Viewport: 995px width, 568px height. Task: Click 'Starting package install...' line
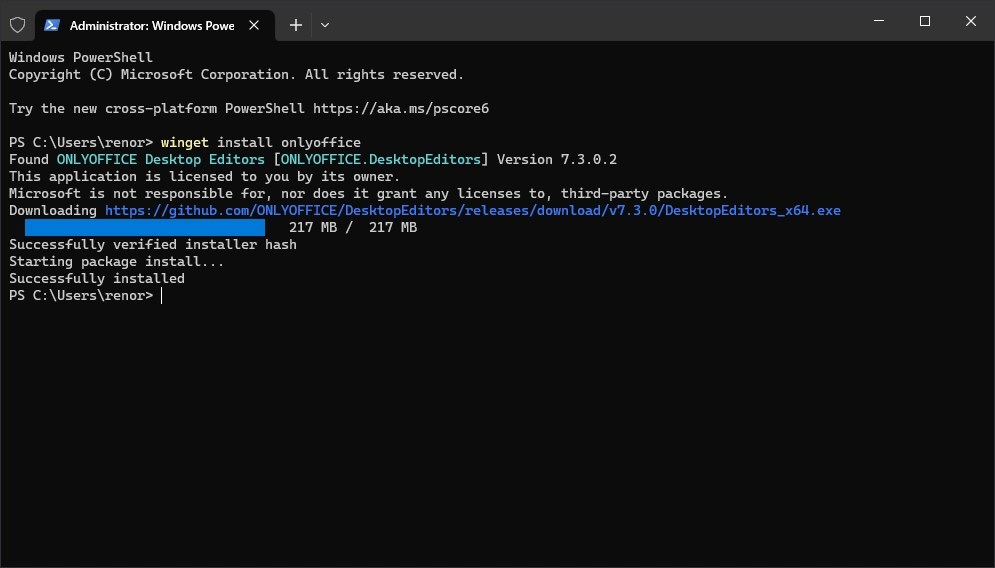[116, 261]
